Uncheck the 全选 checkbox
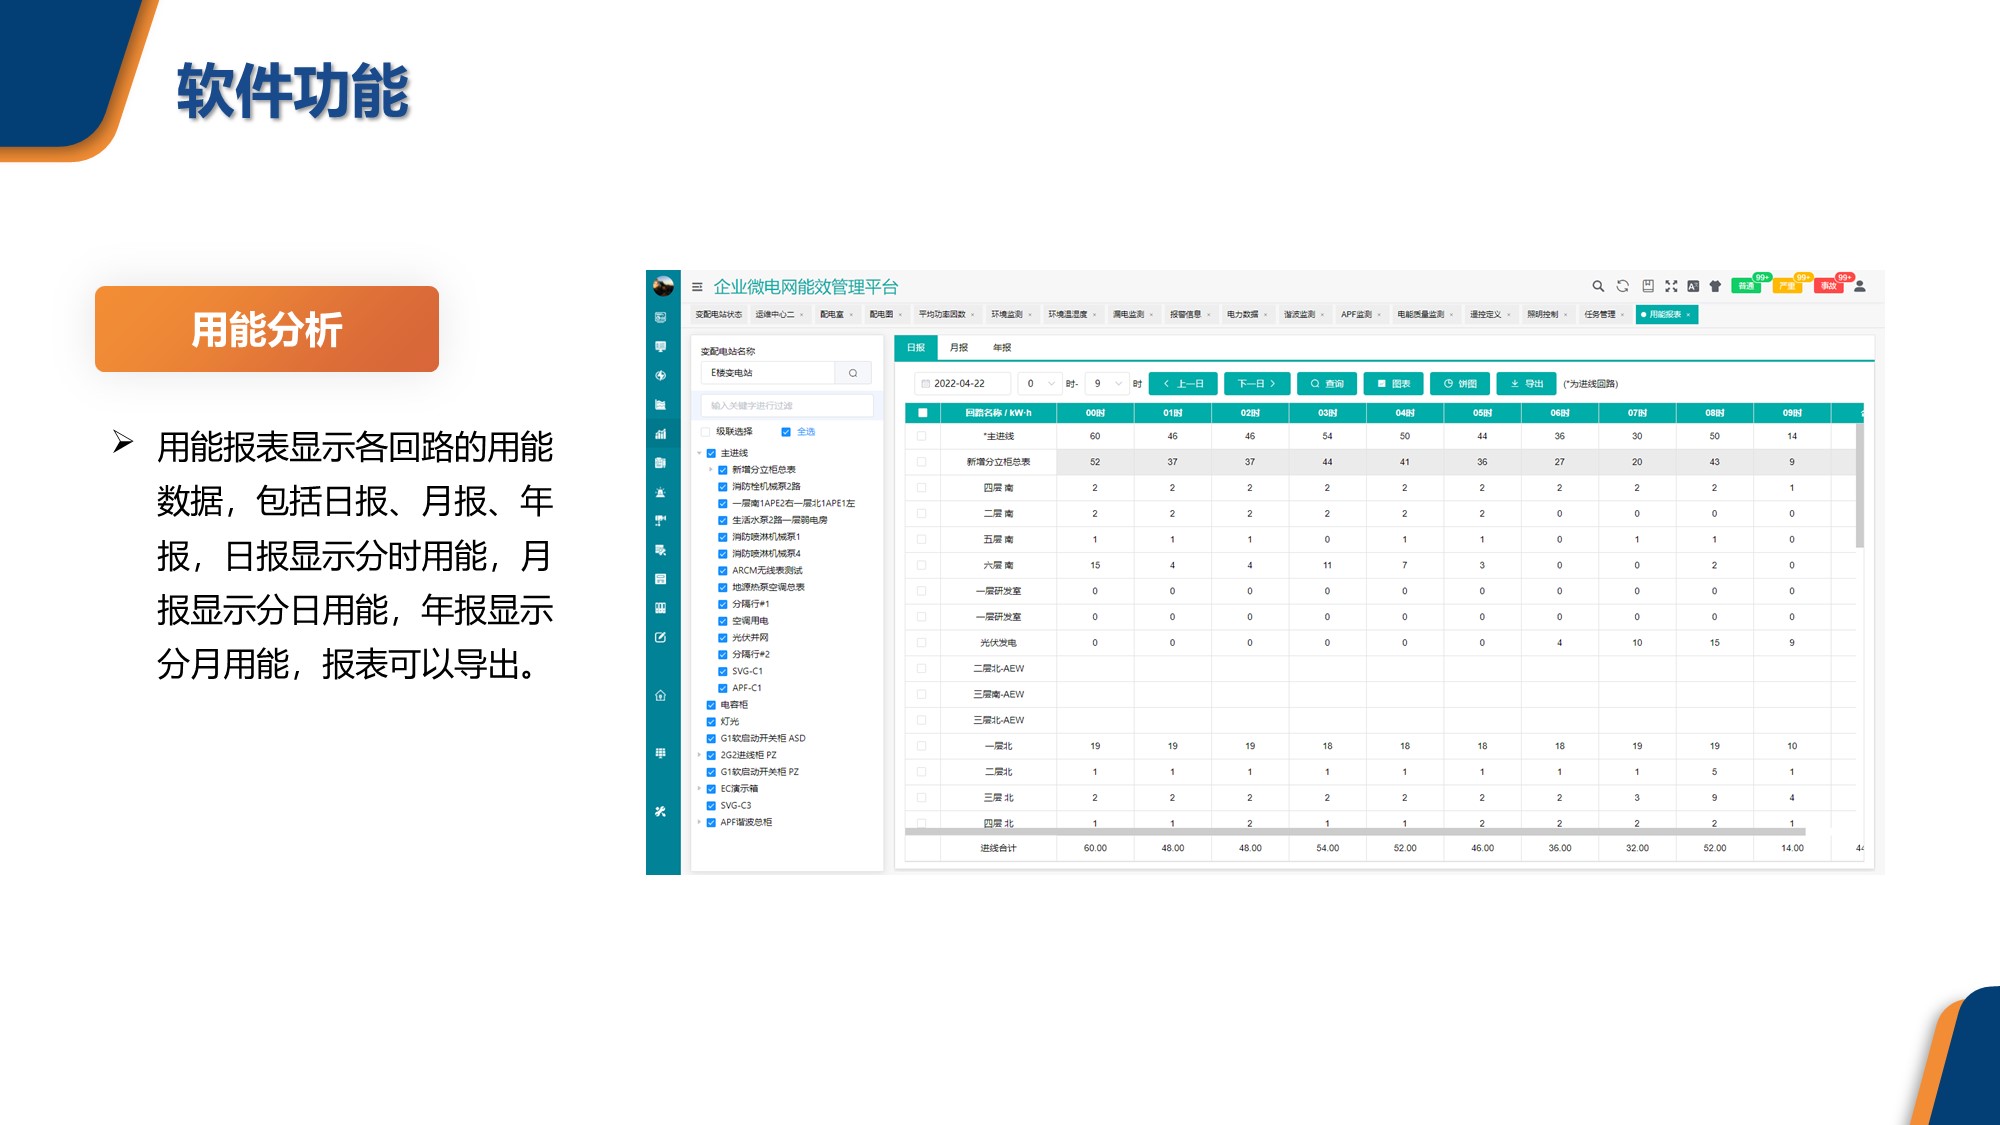 (x=786, y=432)
